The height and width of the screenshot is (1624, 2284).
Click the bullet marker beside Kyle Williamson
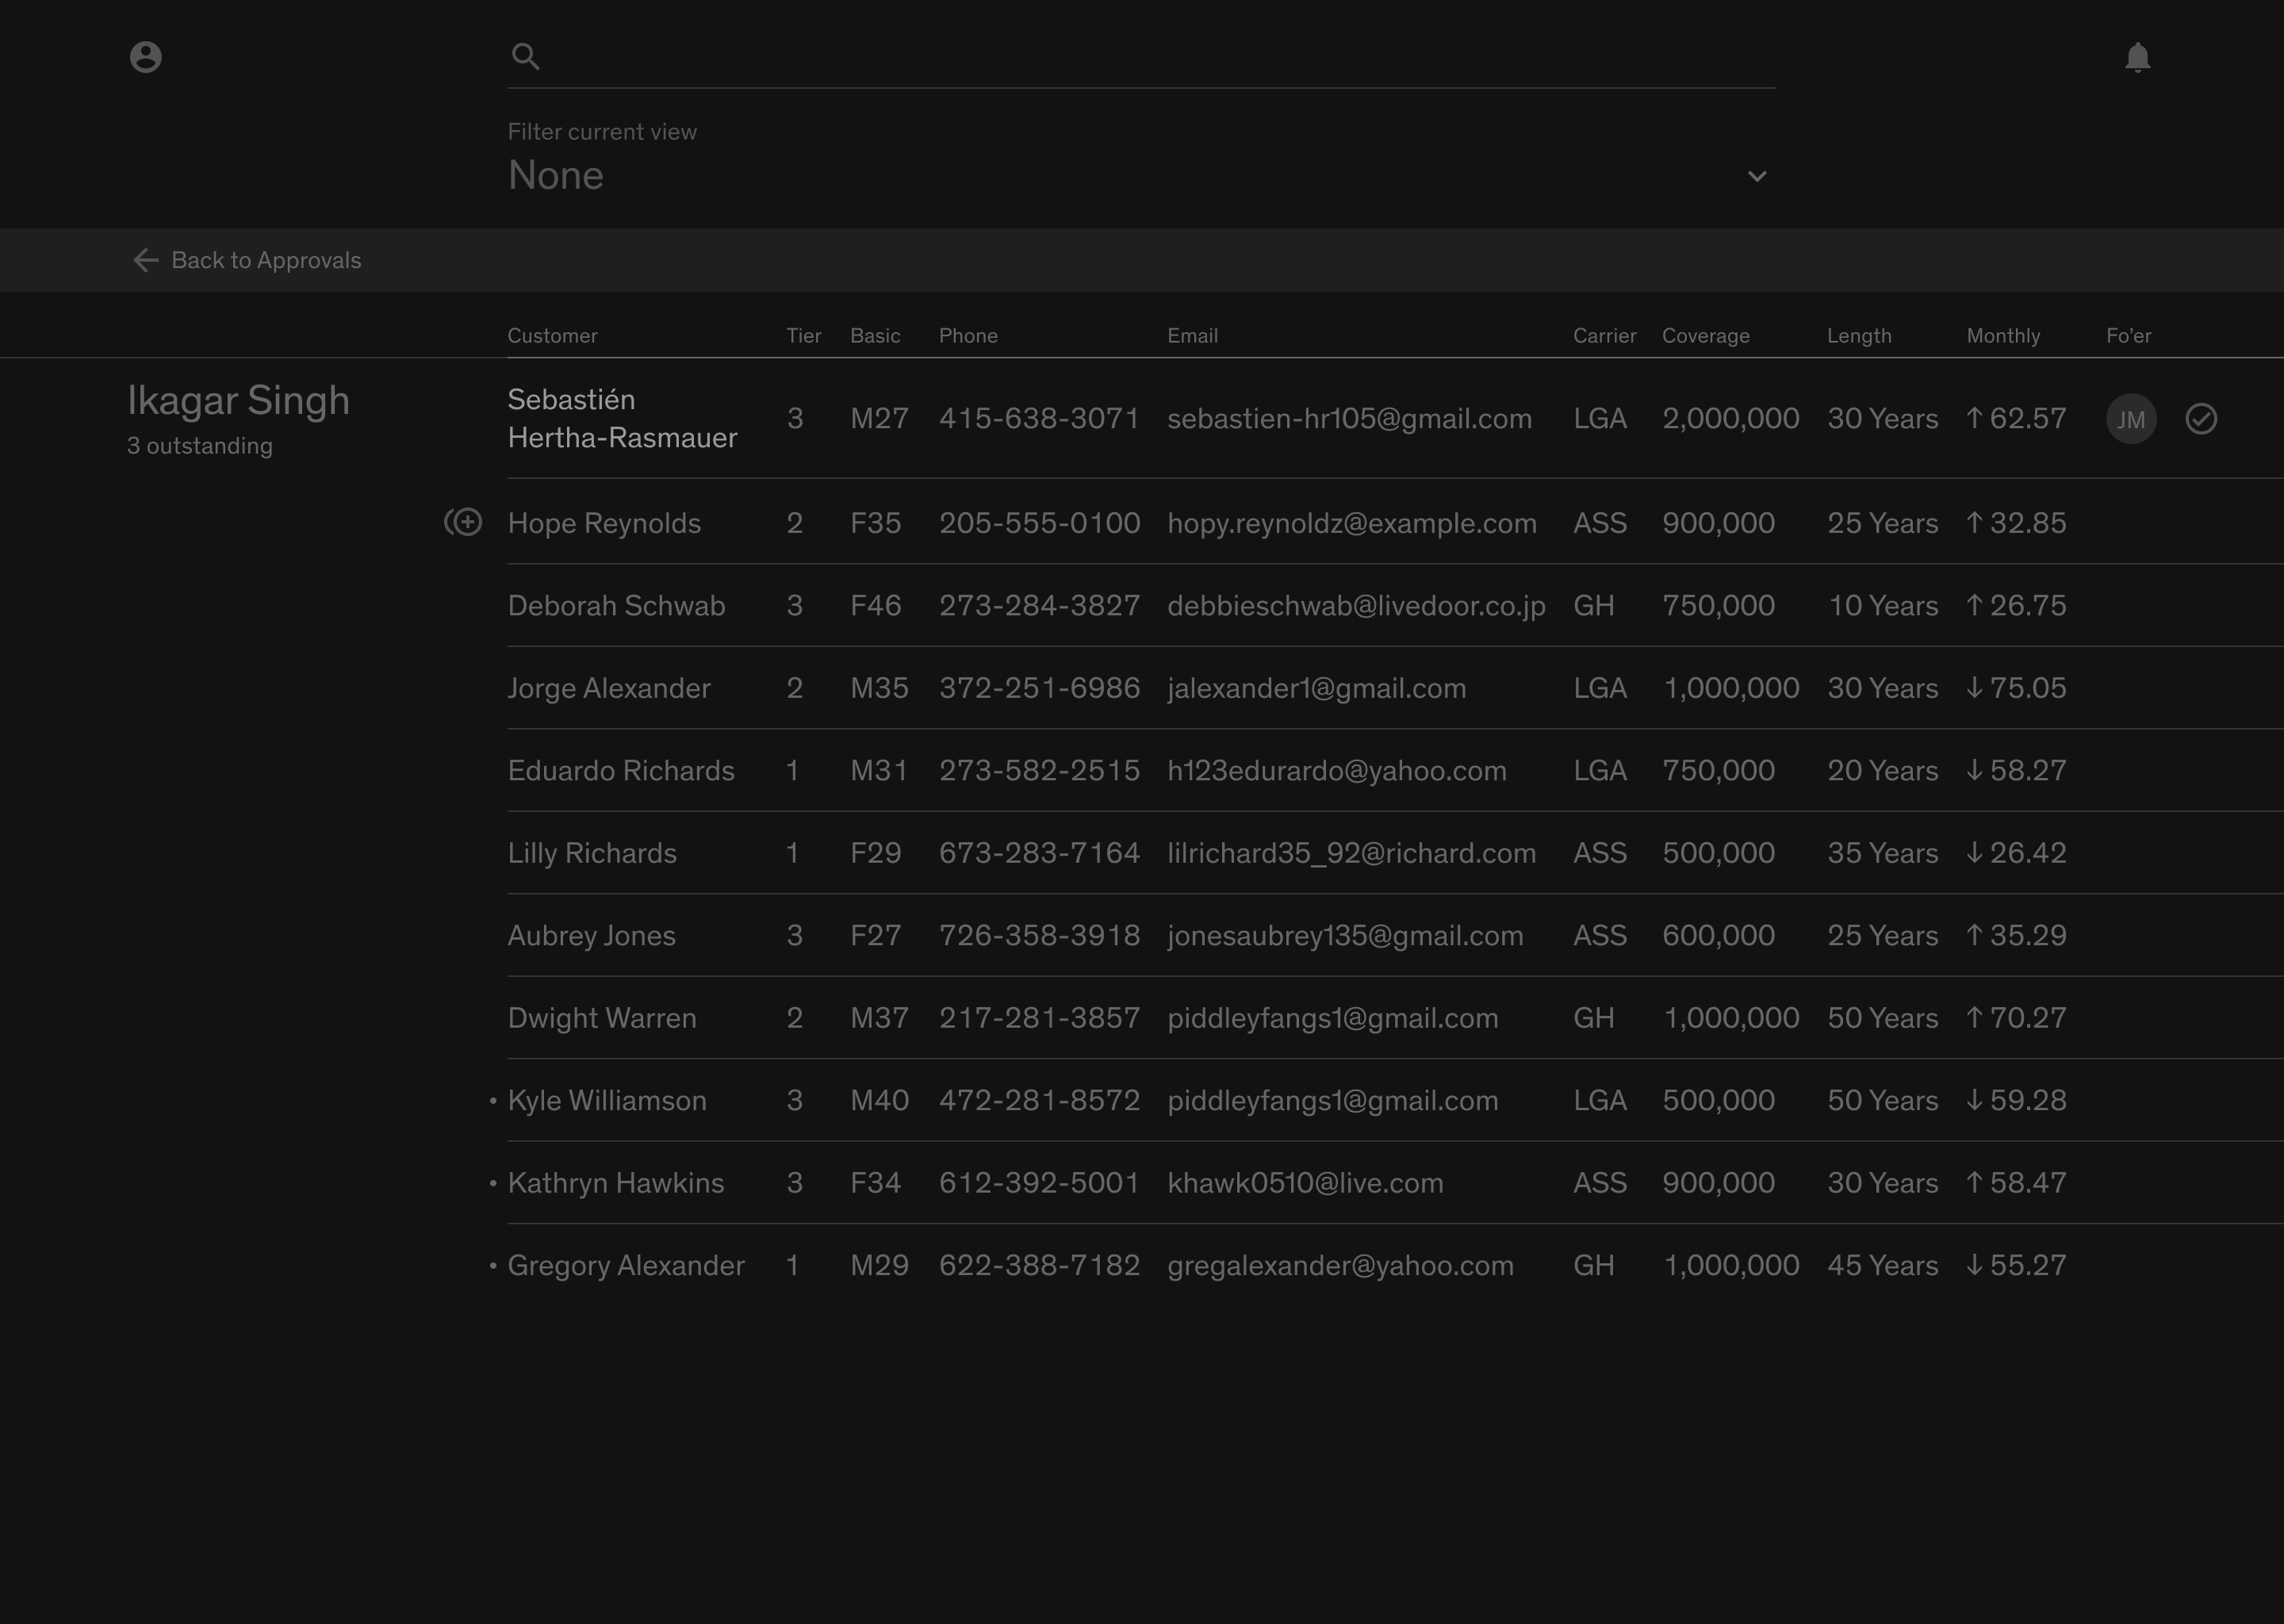[493, 1100]
